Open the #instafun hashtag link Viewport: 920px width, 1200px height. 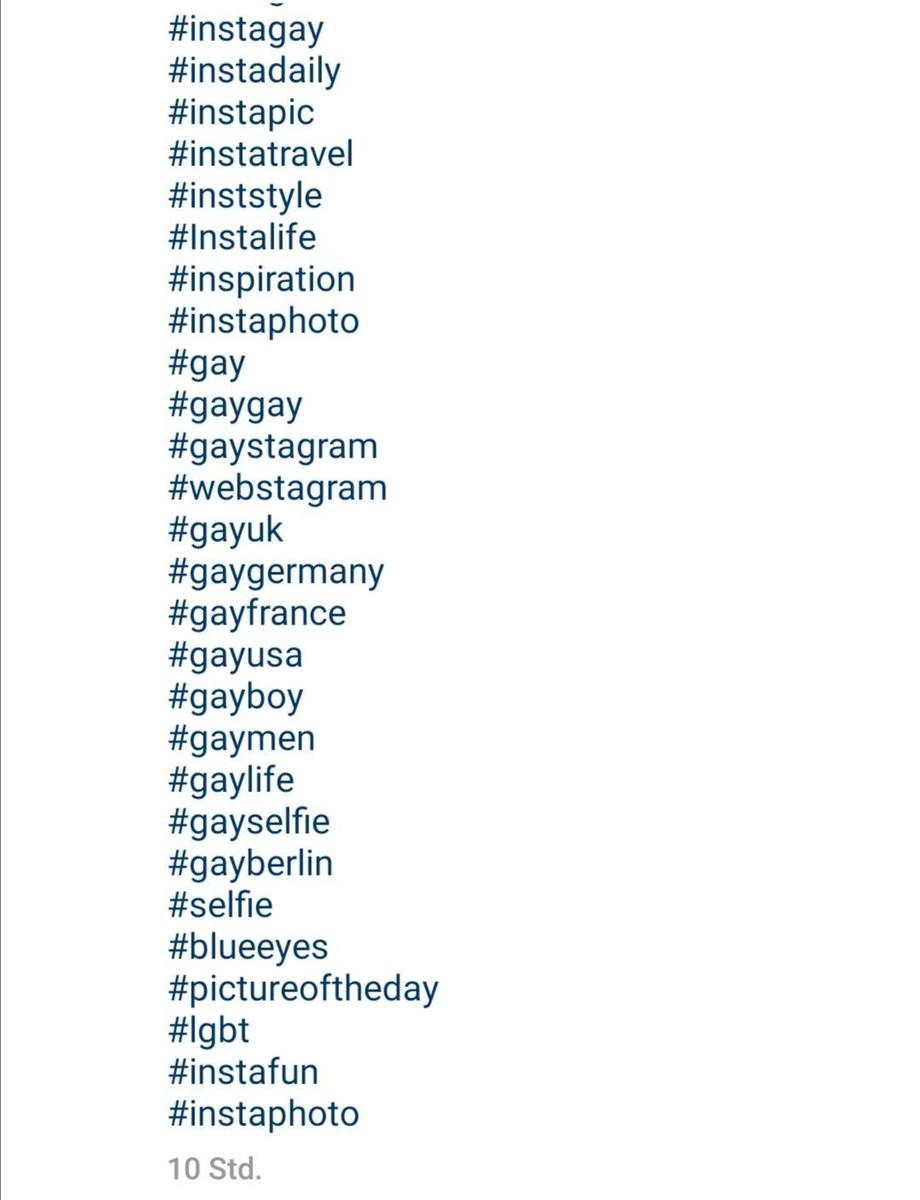coord(243,1072)
